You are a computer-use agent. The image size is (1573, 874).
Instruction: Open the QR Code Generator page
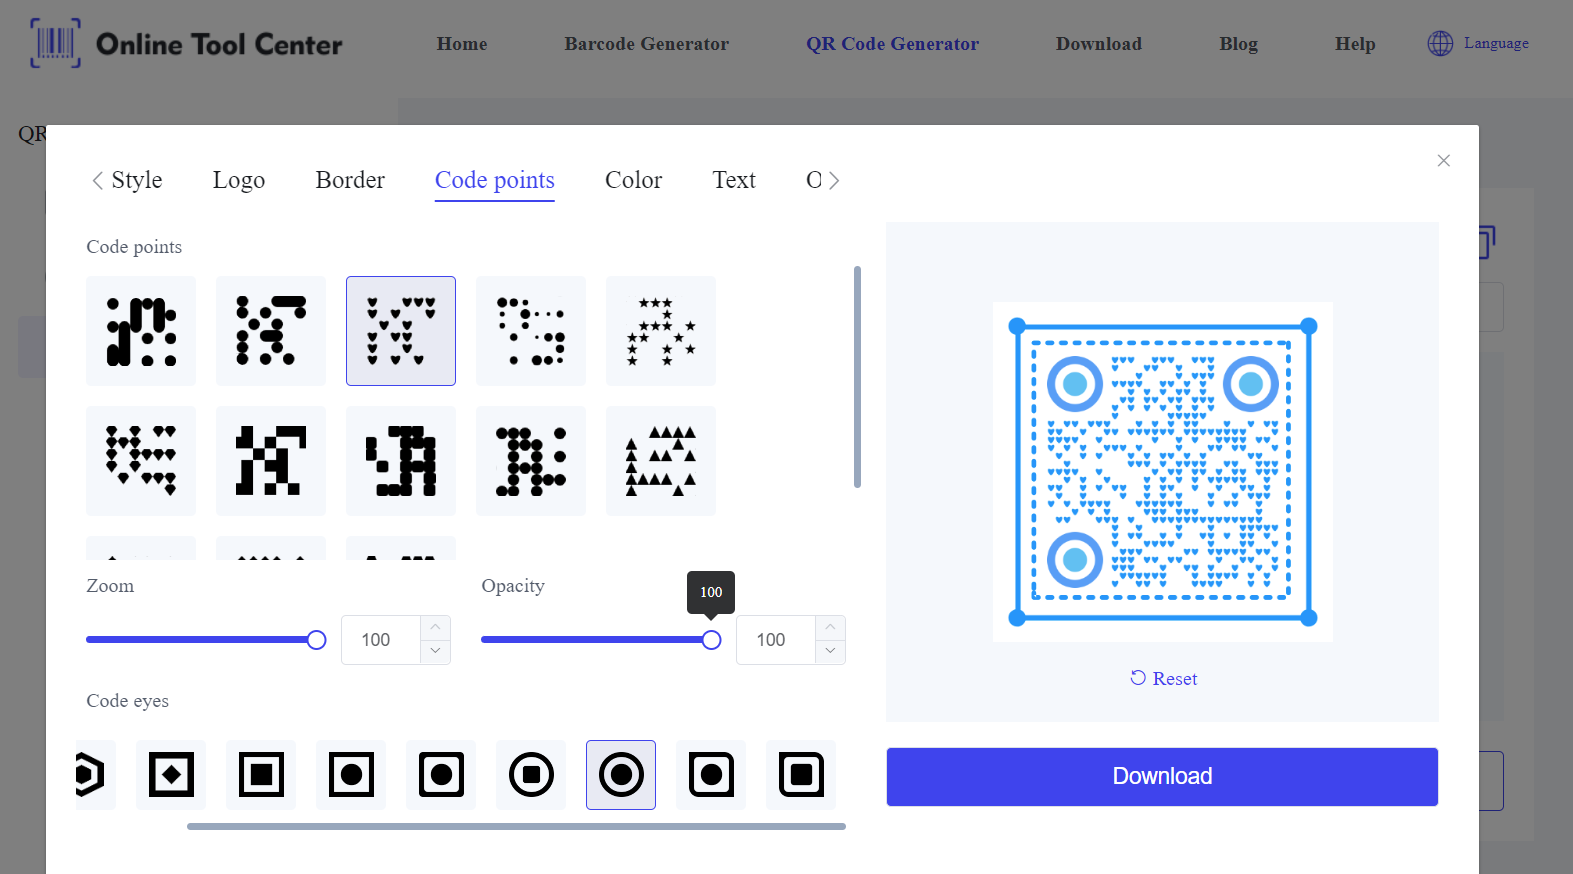[893, 44]
